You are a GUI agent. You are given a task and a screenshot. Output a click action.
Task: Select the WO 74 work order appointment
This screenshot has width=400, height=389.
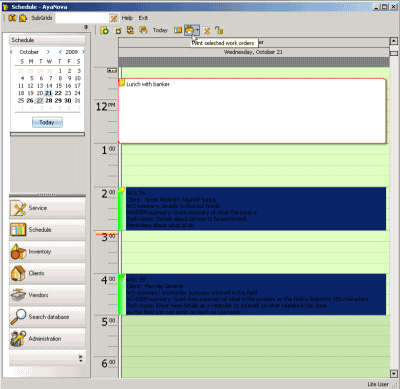252,209
